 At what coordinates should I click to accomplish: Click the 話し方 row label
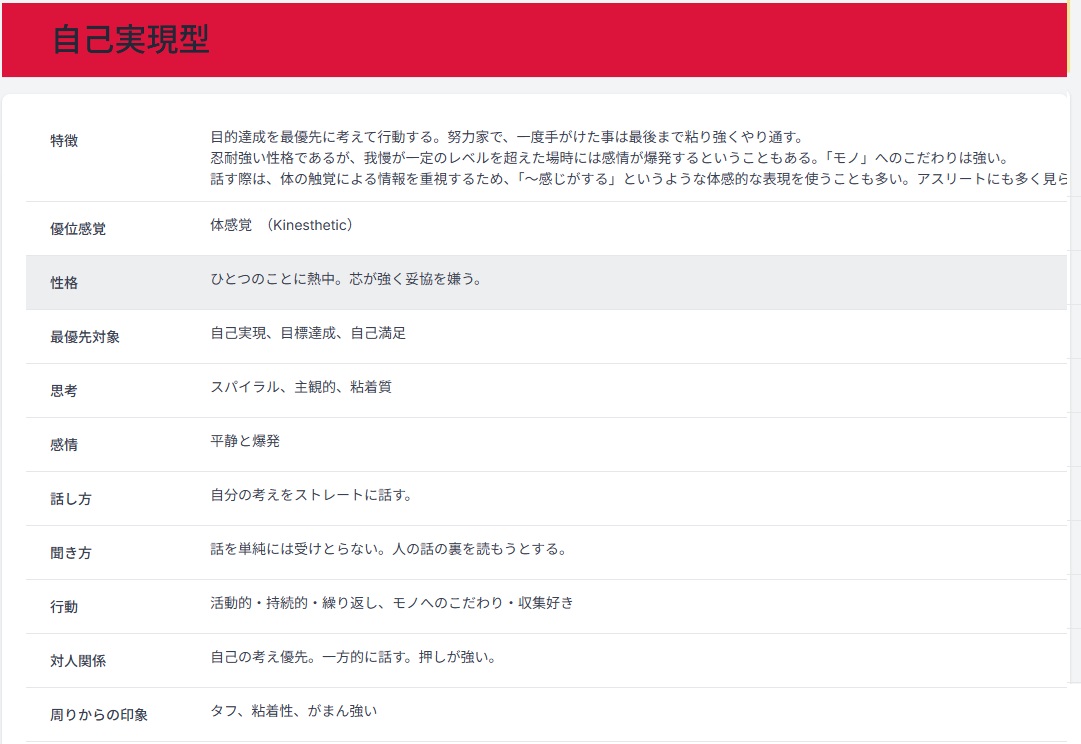pos(71,499)
